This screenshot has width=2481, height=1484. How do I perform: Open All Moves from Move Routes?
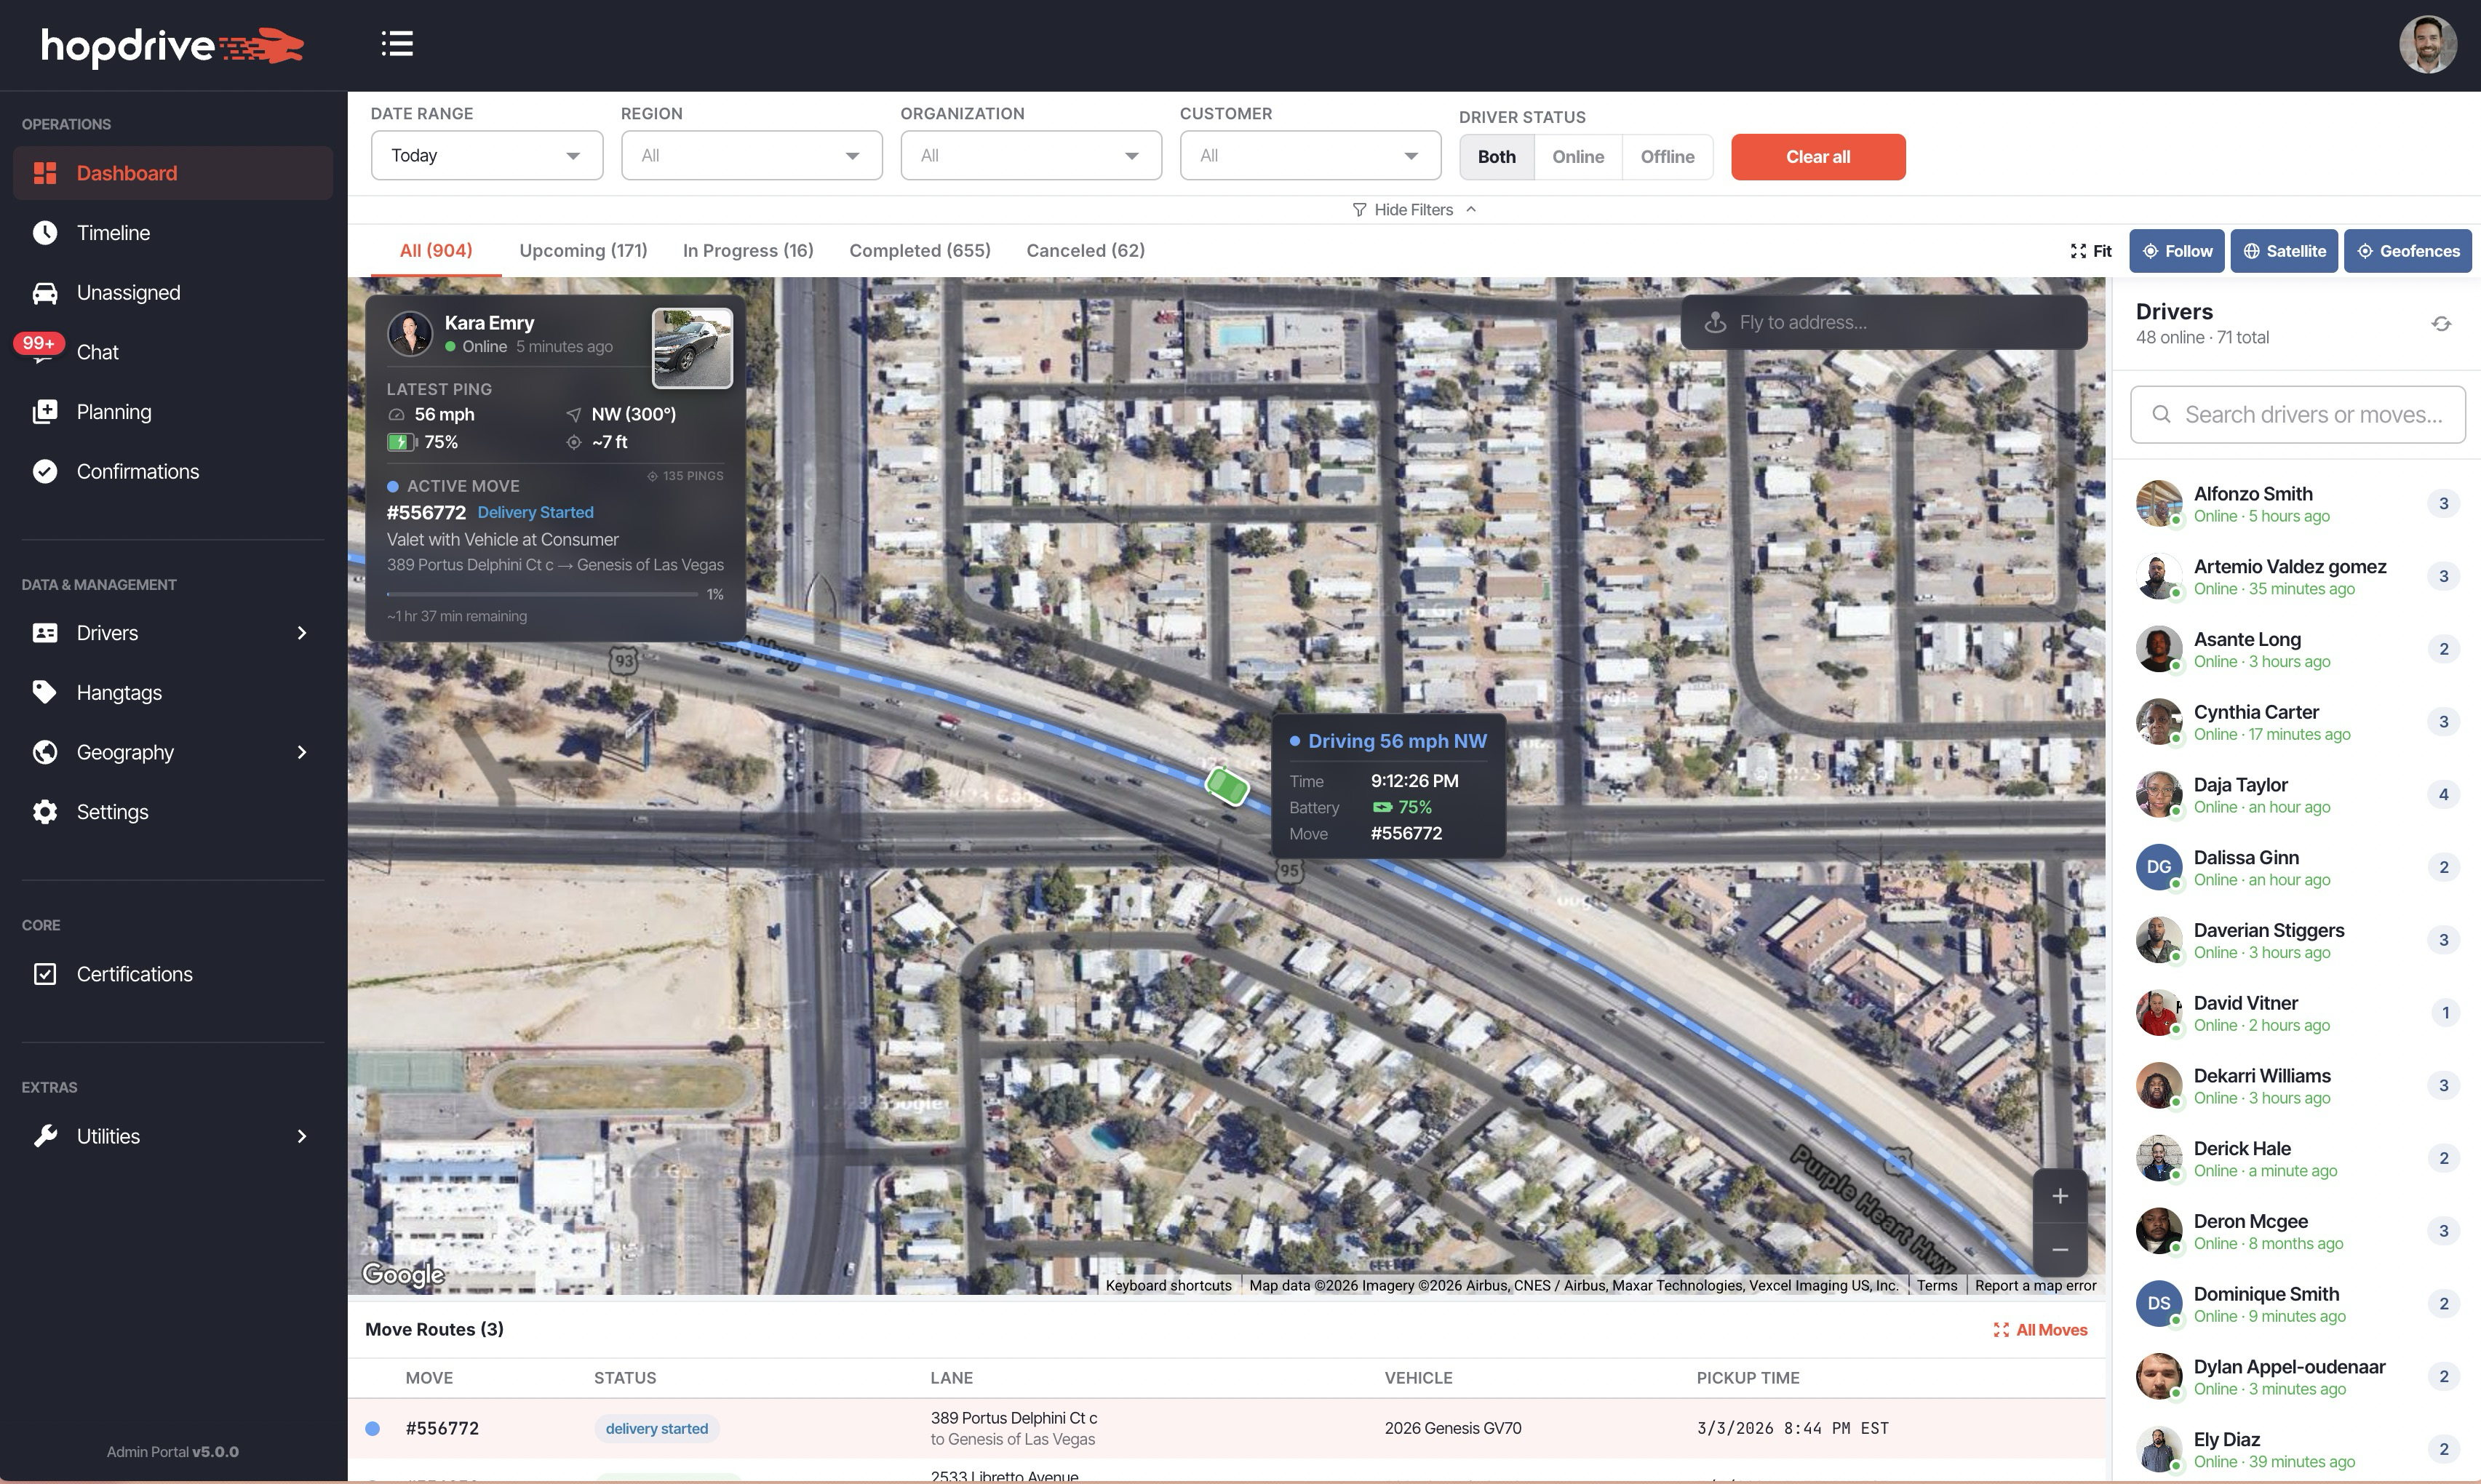tap(2040, 1329)
